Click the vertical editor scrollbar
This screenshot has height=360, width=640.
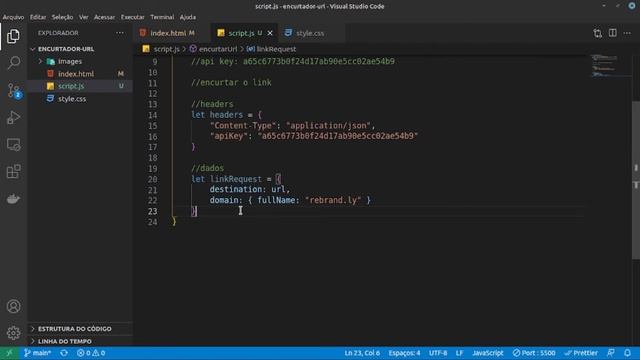636,180
